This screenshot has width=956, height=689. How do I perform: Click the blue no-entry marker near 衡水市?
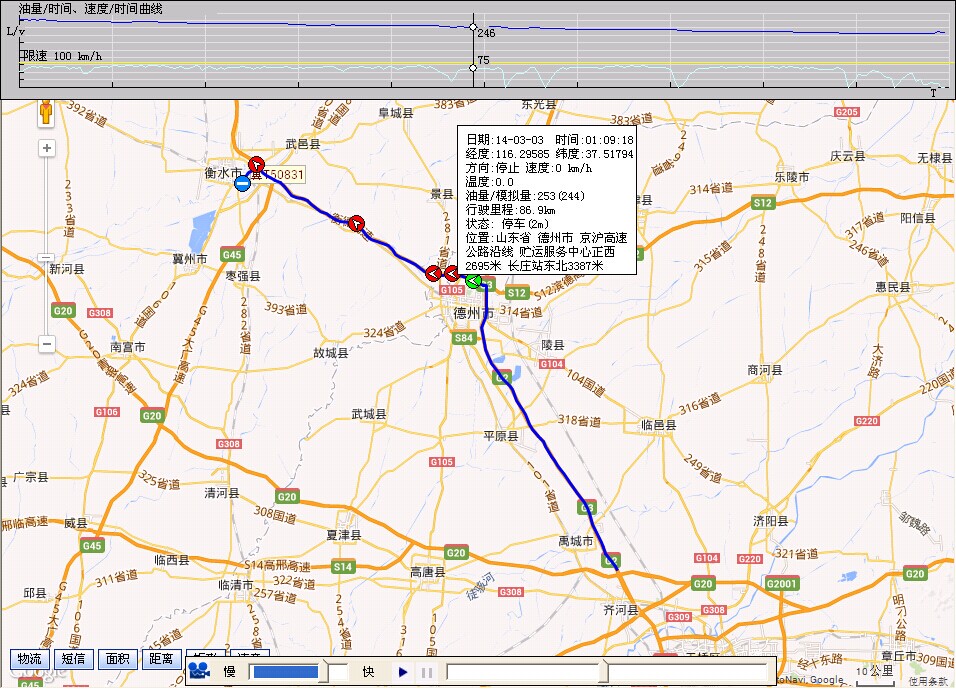point(240,186)
